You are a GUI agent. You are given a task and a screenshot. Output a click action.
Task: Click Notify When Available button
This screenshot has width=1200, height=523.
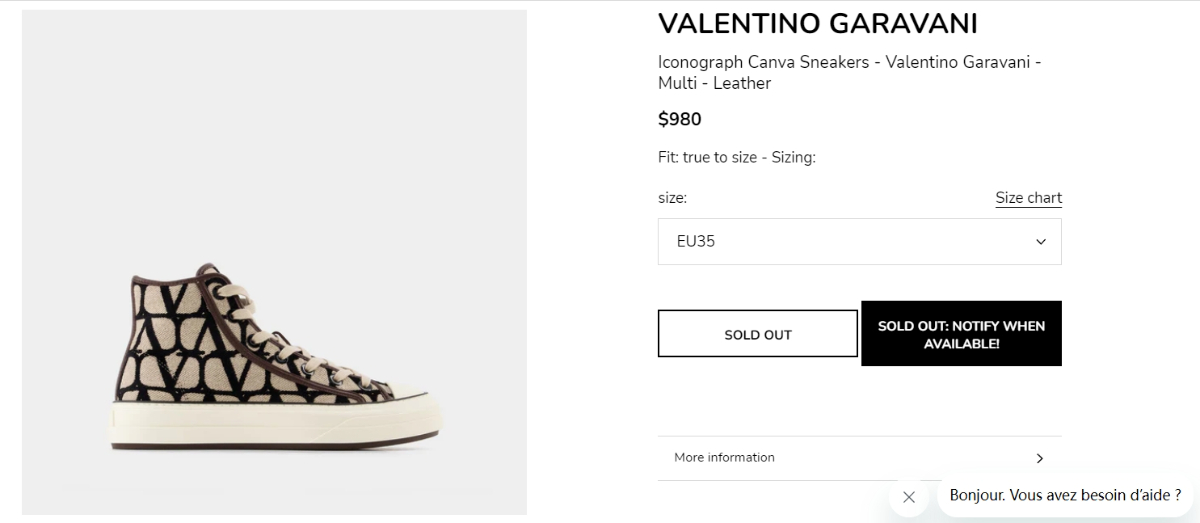point(961,334)
